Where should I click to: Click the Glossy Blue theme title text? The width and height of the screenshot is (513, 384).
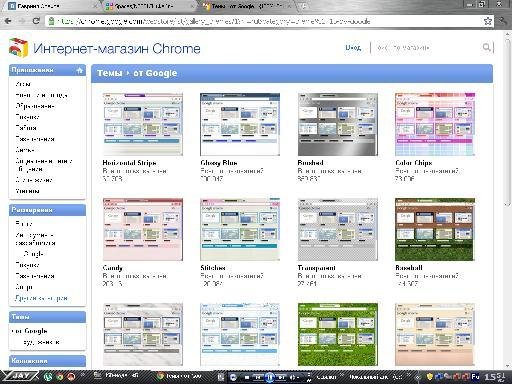pos(219,163)
